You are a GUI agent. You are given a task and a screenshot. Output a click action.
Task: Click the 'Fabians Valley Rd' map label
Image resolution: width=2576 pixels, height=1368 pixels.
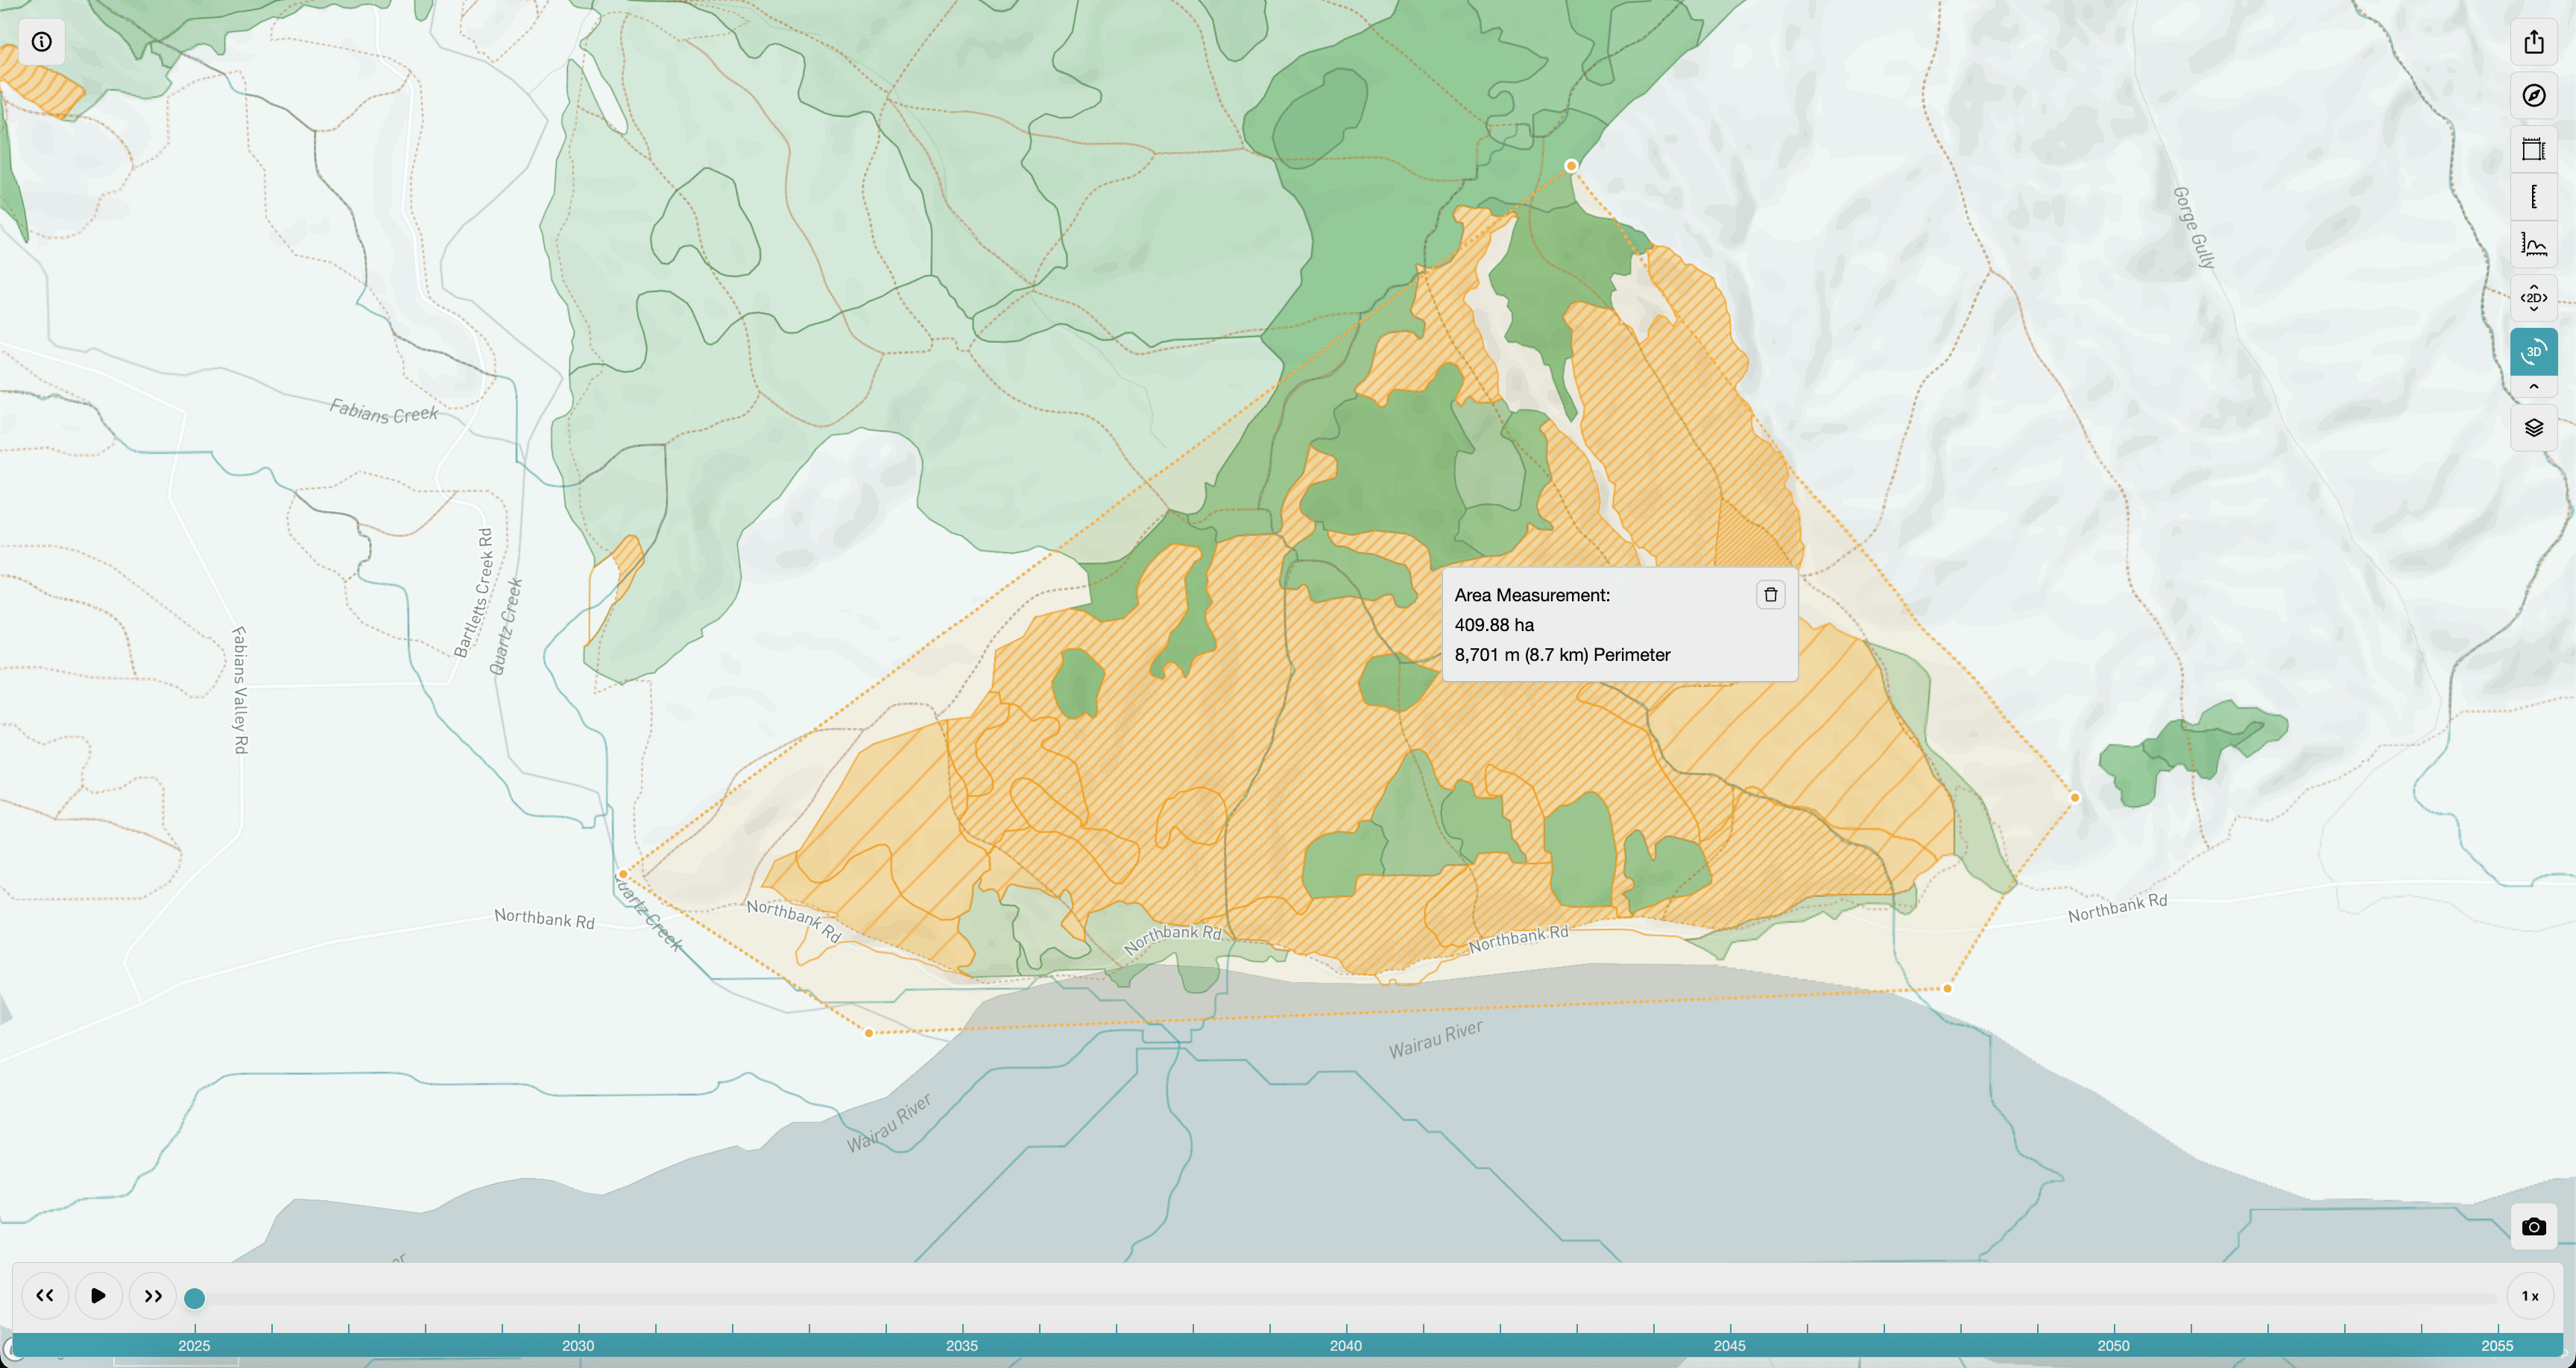pos(240,690)
